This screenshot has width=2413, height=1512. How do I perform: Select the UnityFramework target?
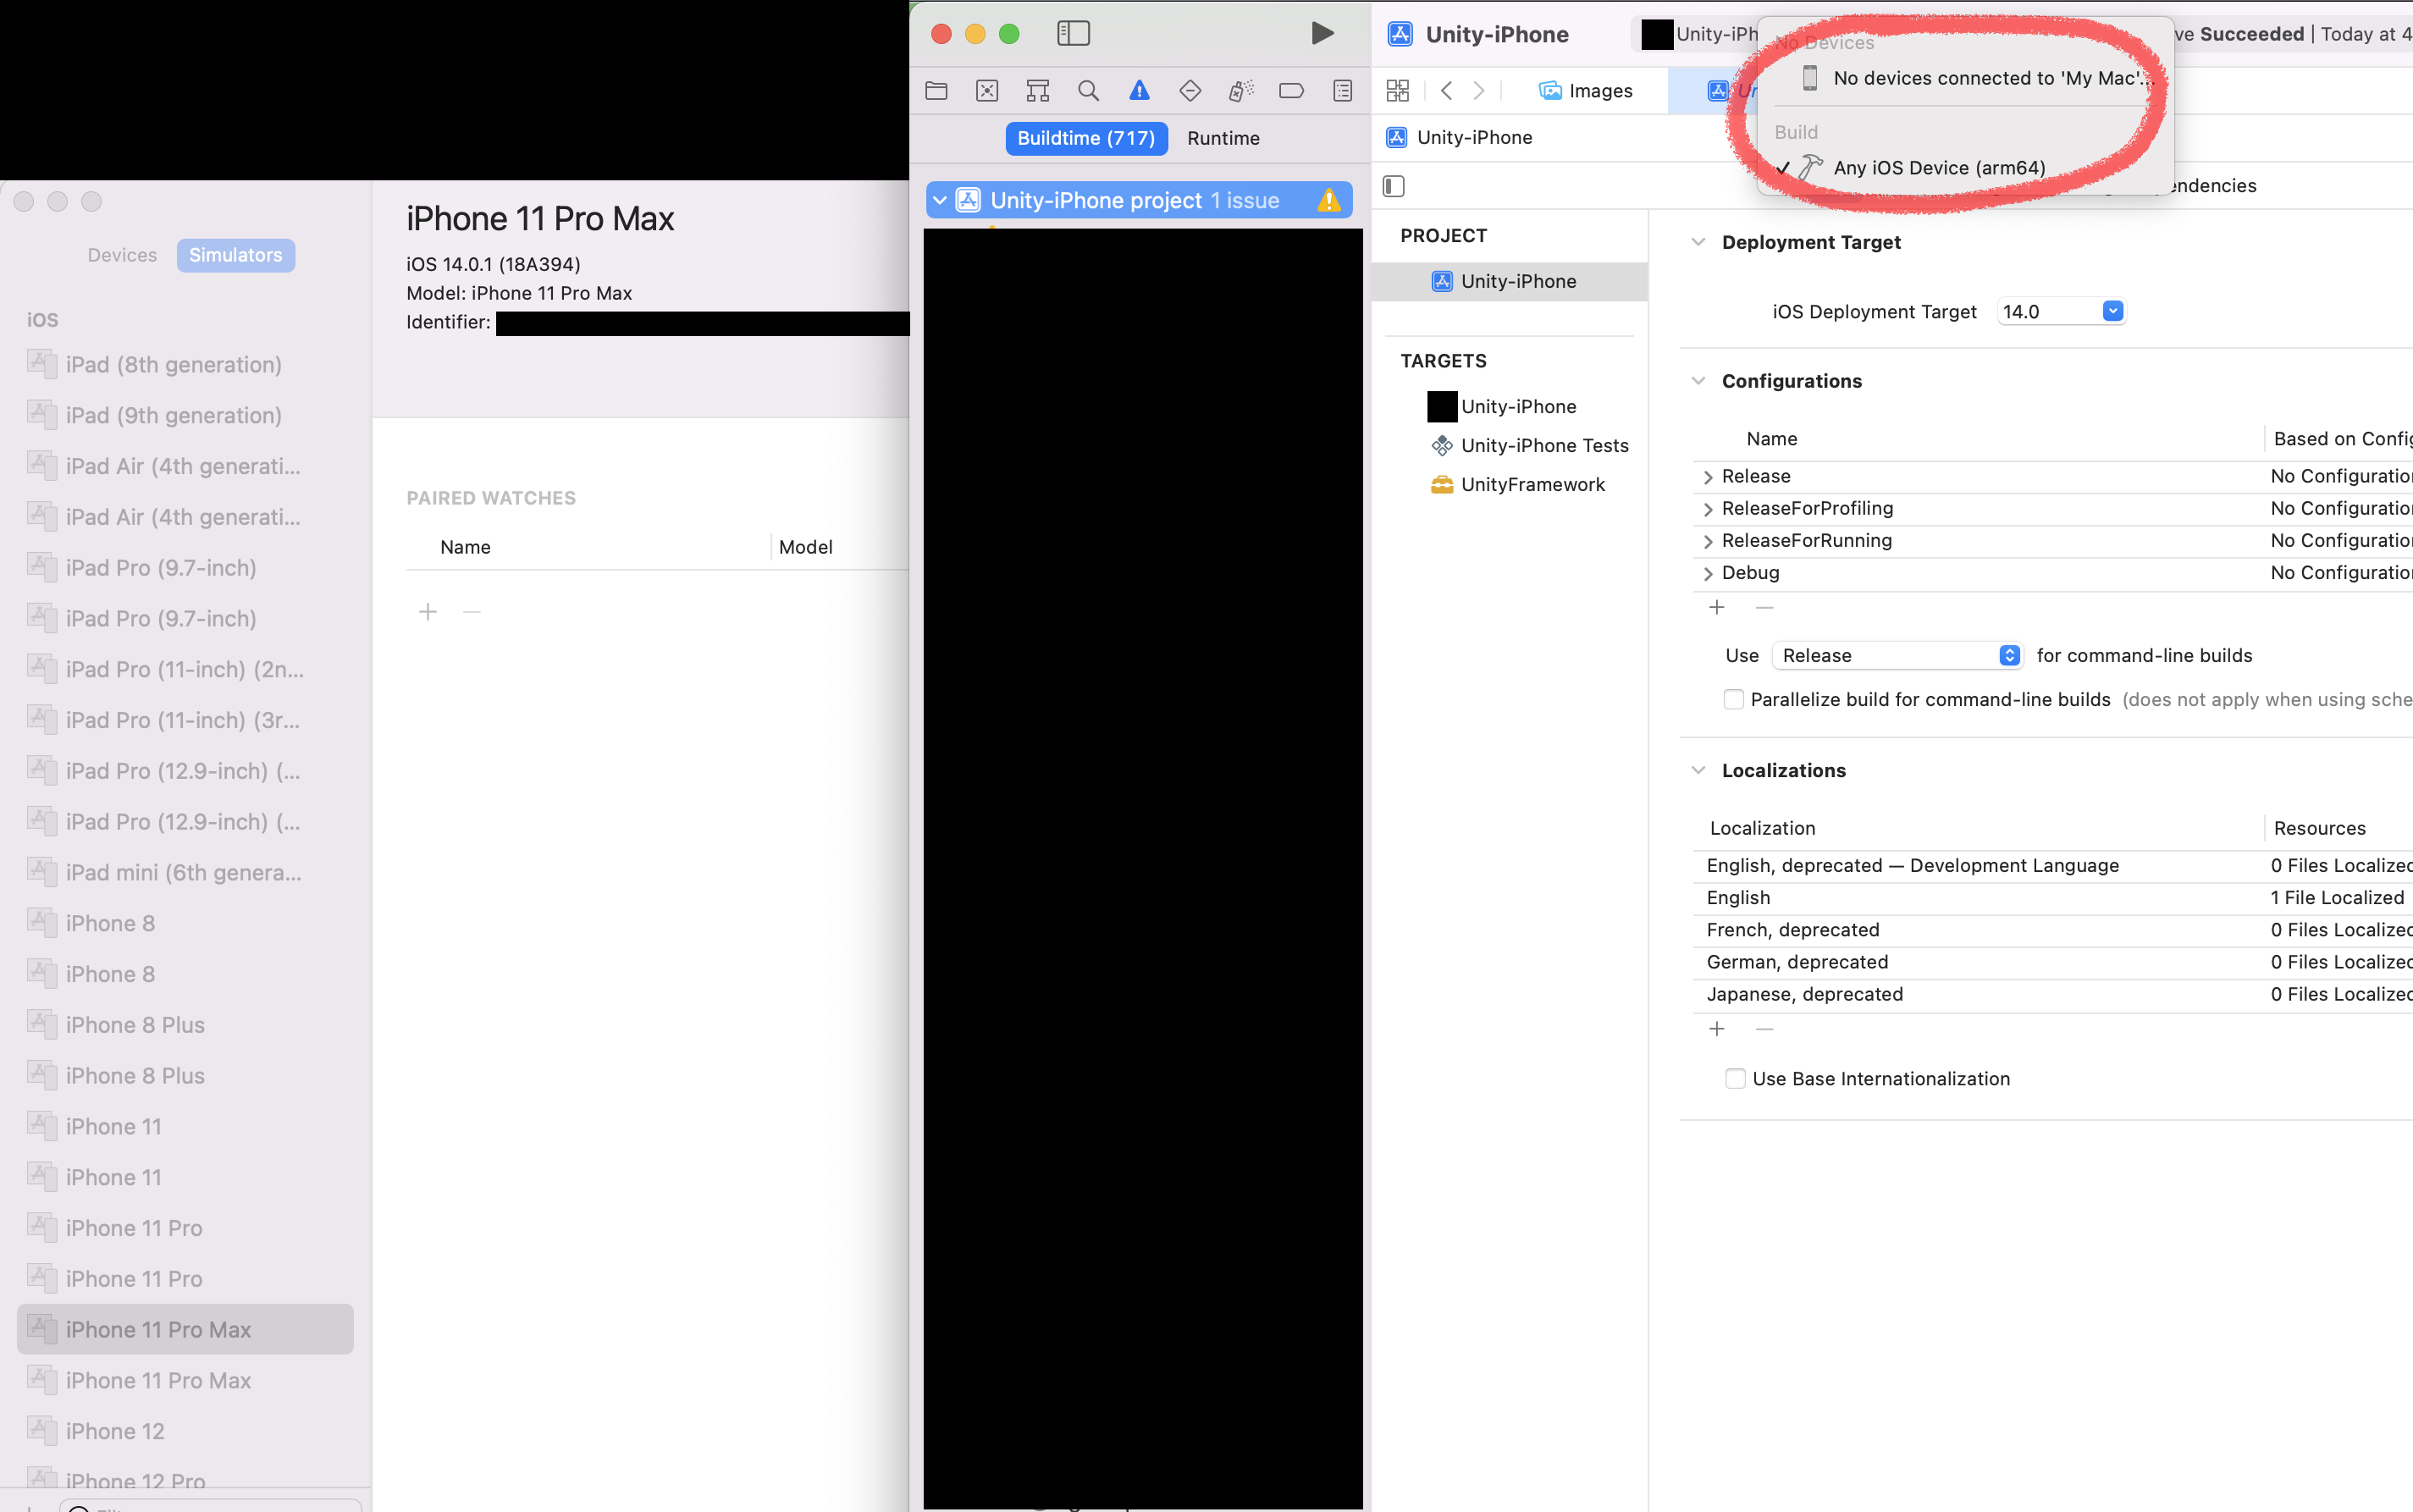click(x=1532, y=484)
